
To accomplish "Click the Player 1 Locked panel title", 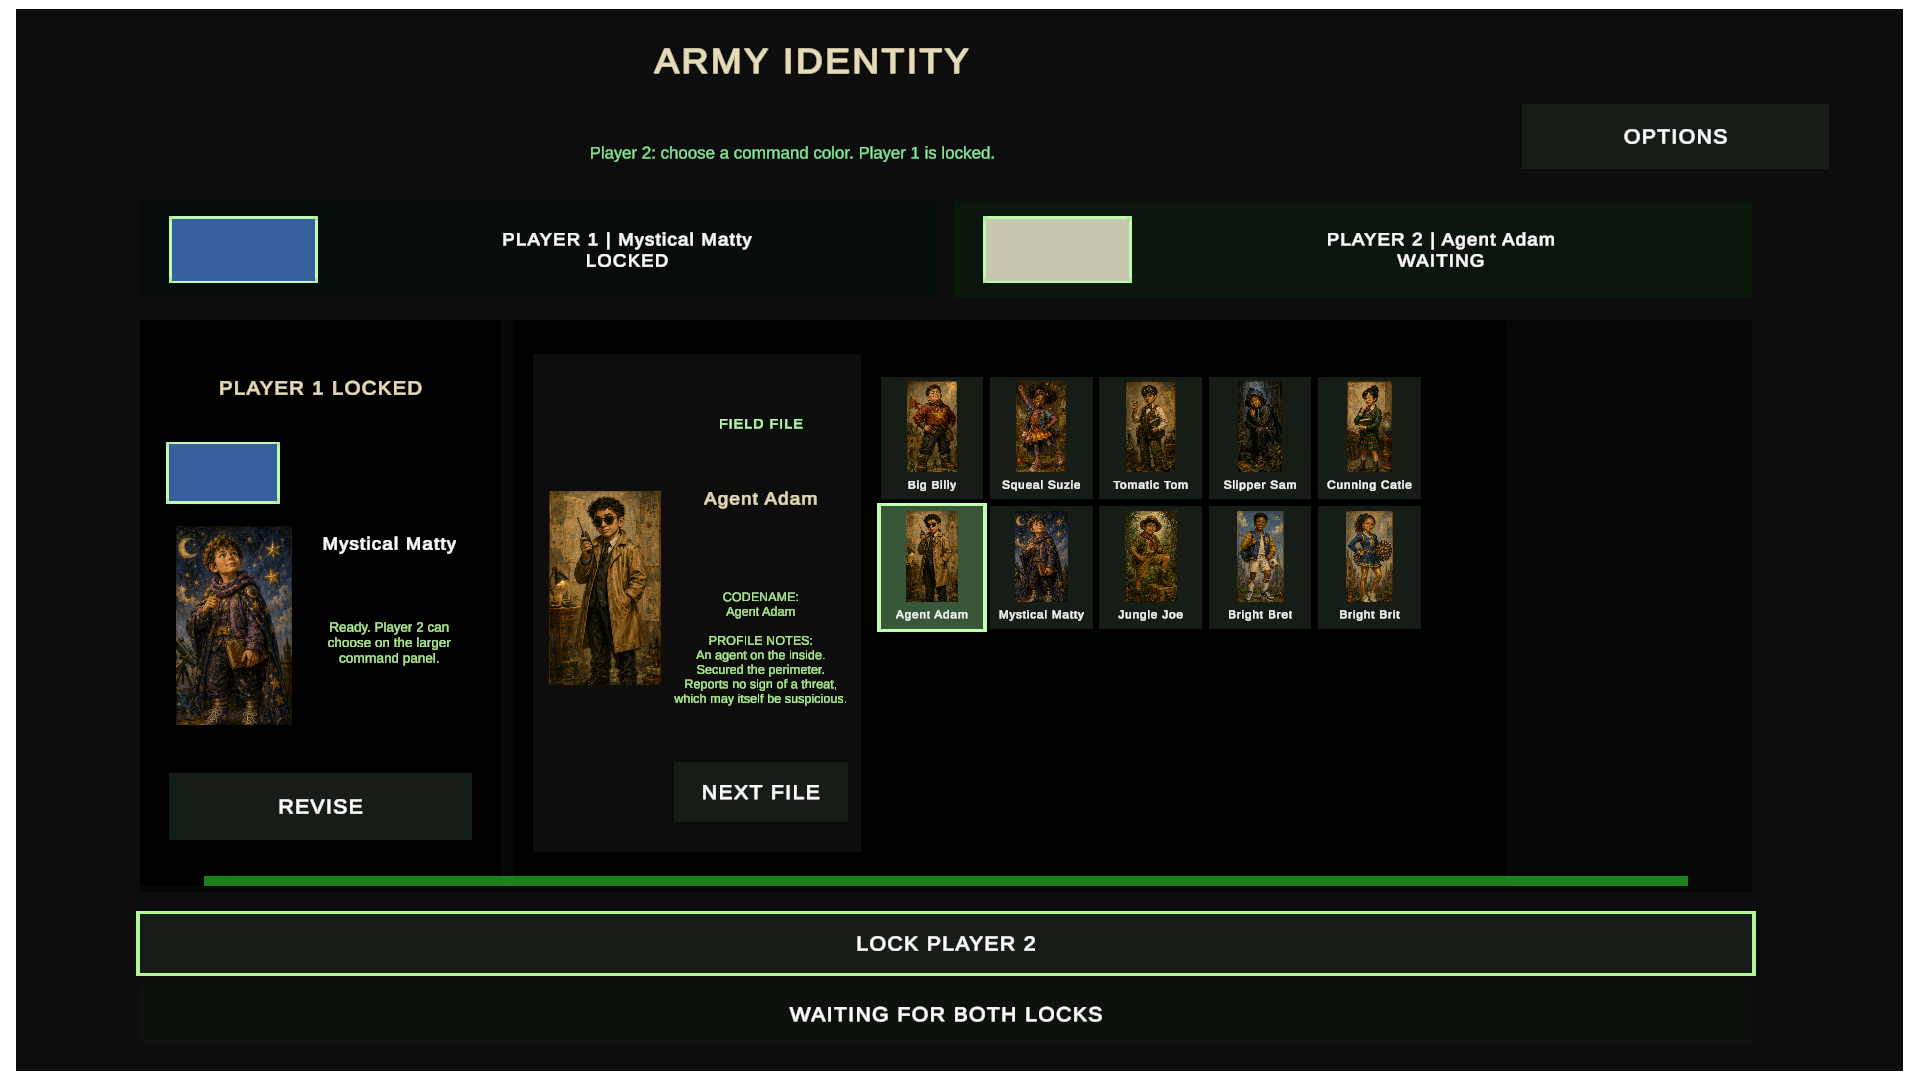I will (320, 388).
